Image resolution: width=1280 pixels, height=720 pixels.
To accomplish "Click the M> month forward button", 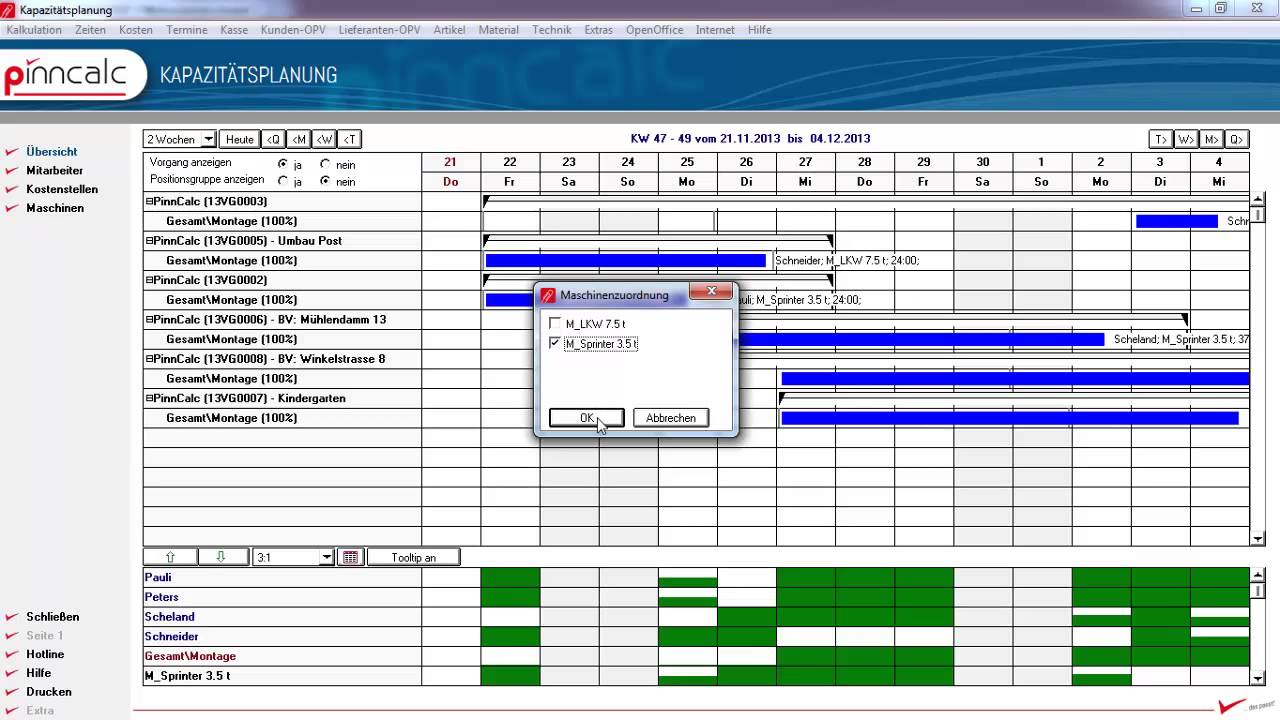I will pyautogui.click(x=1211, y=139).
